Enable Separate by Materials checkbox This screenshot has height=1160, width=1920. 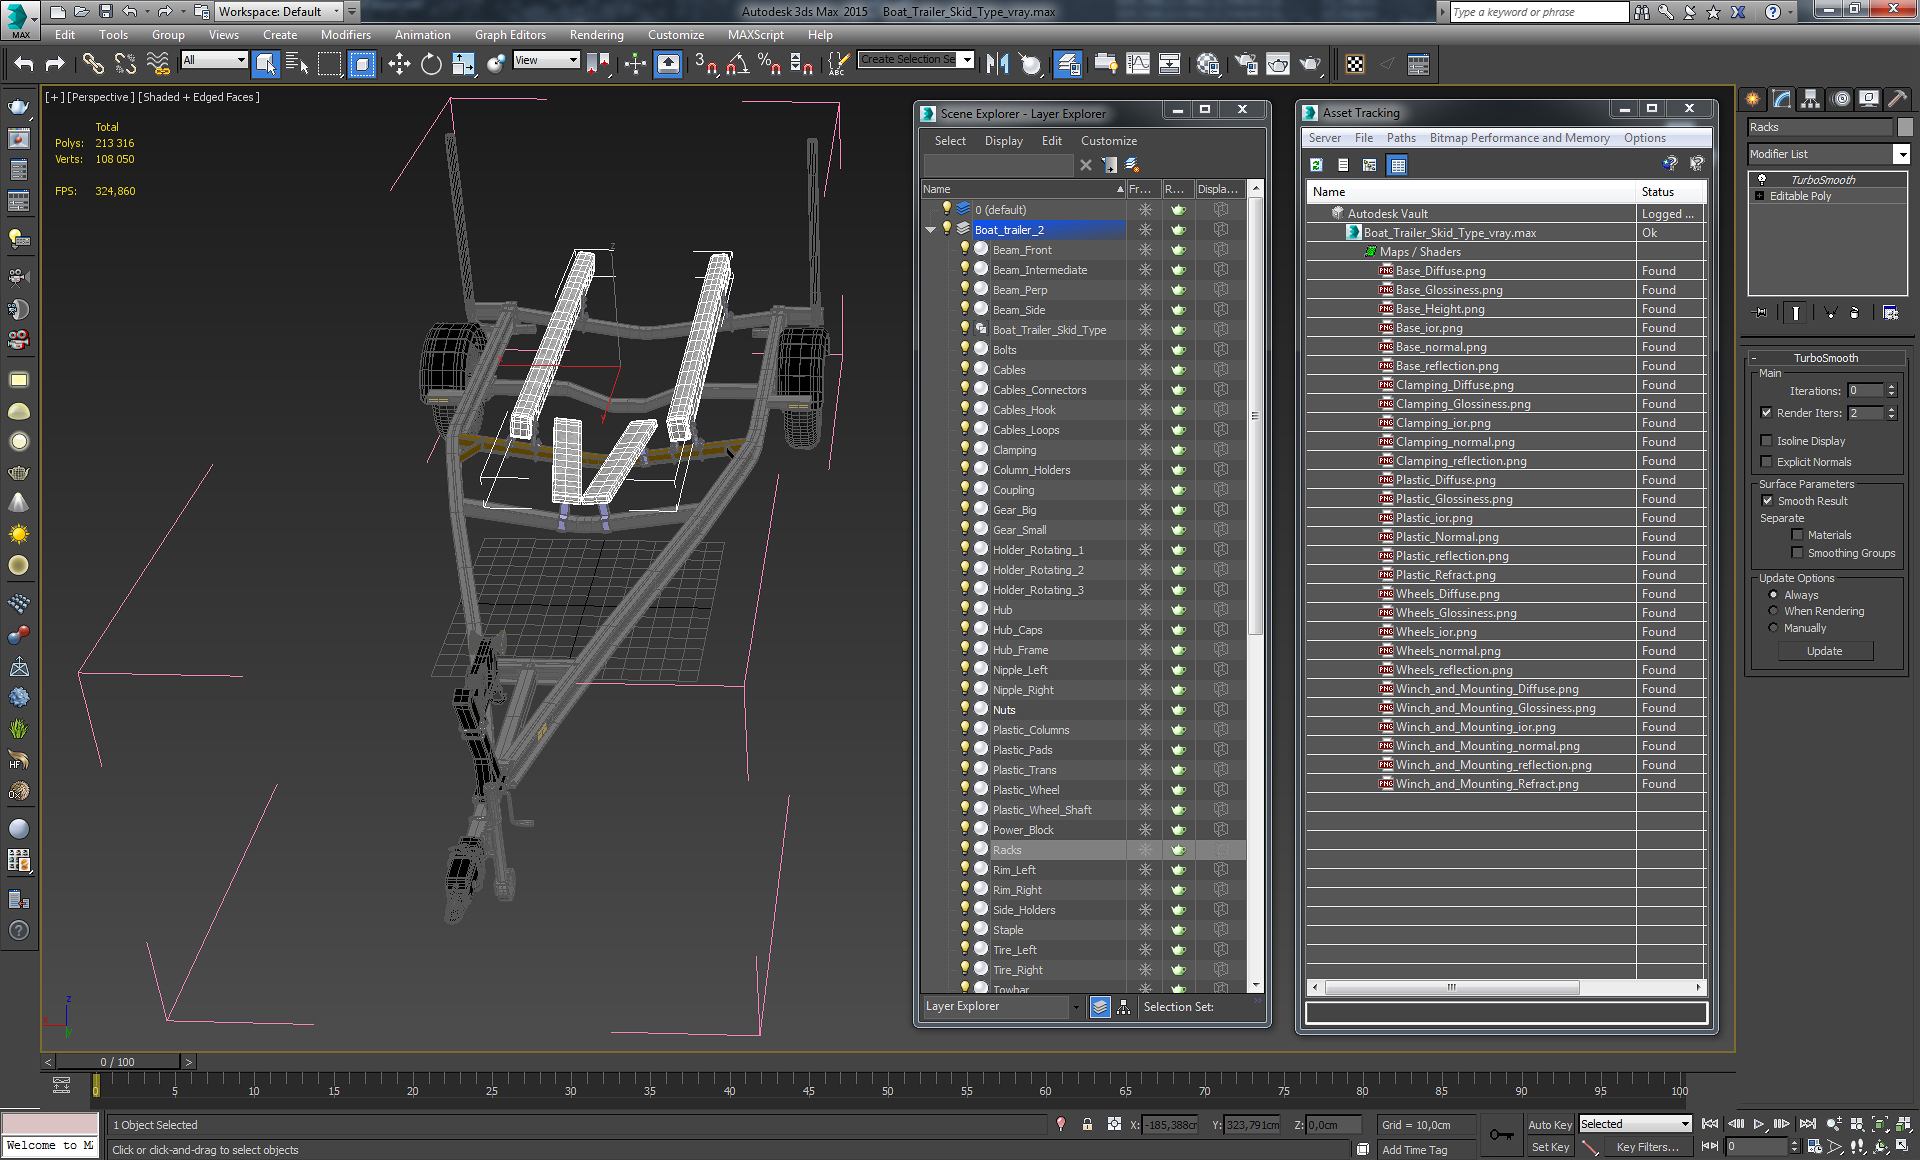1797,534
